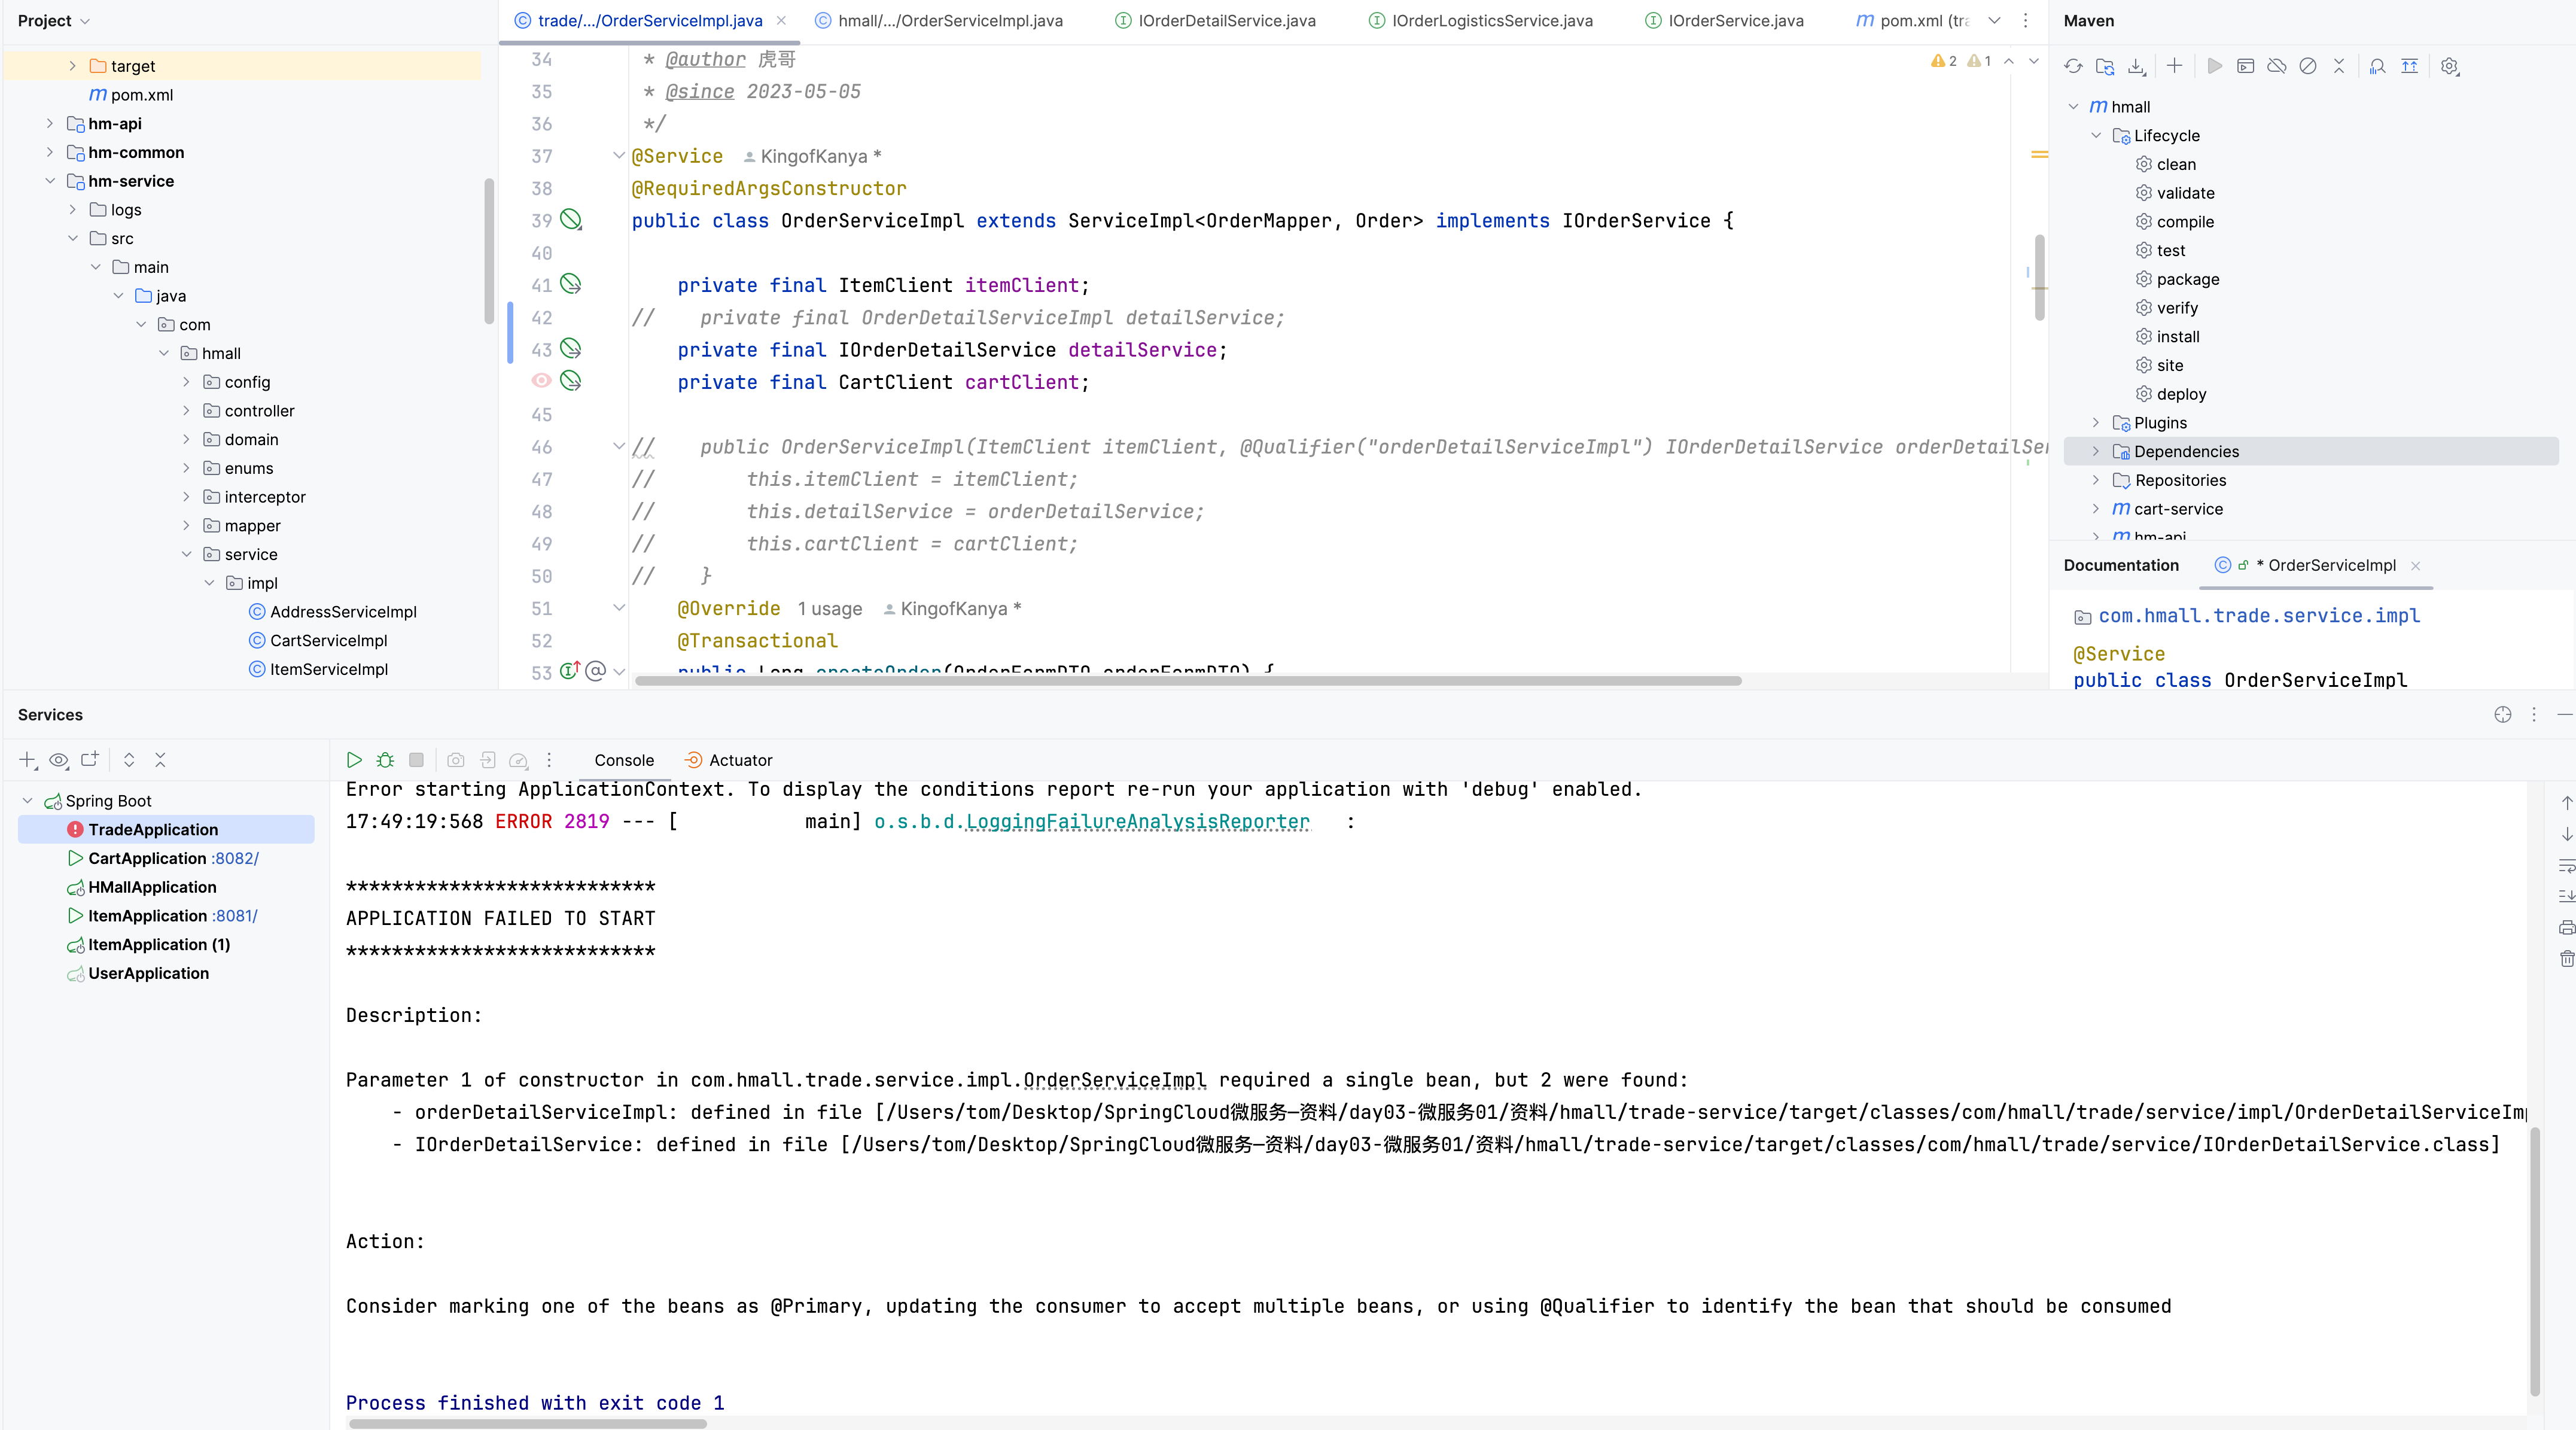Screen dimensions: 2576x1430
Task: Click the soft-wrap icon beside console
Action: (x=2566, y=865)
